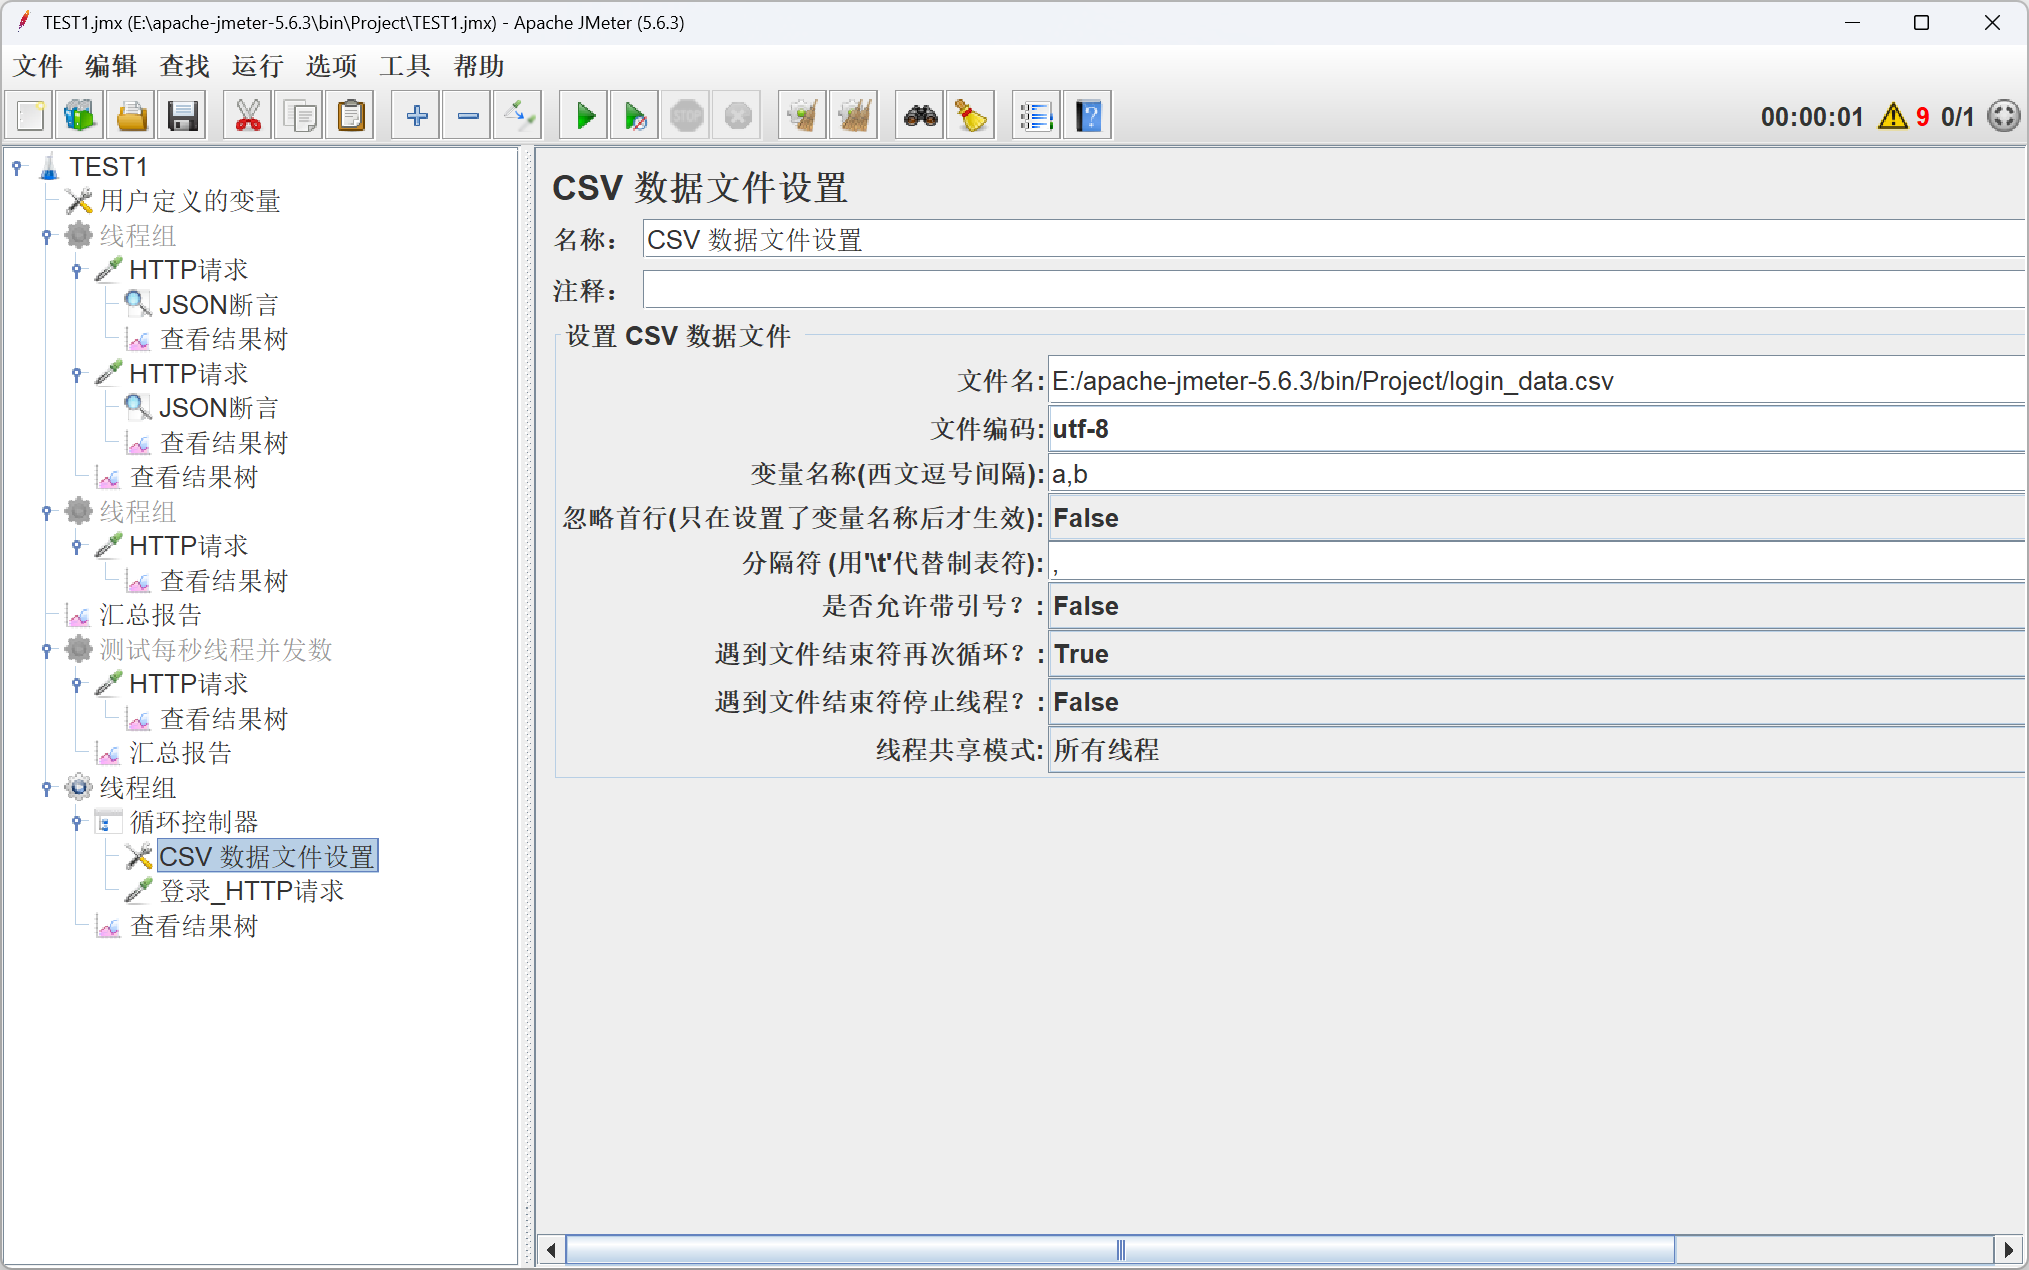2029x1270 pixels.
Task: Select the last 查看结果树 node
Action: click(x=194, y=926)
